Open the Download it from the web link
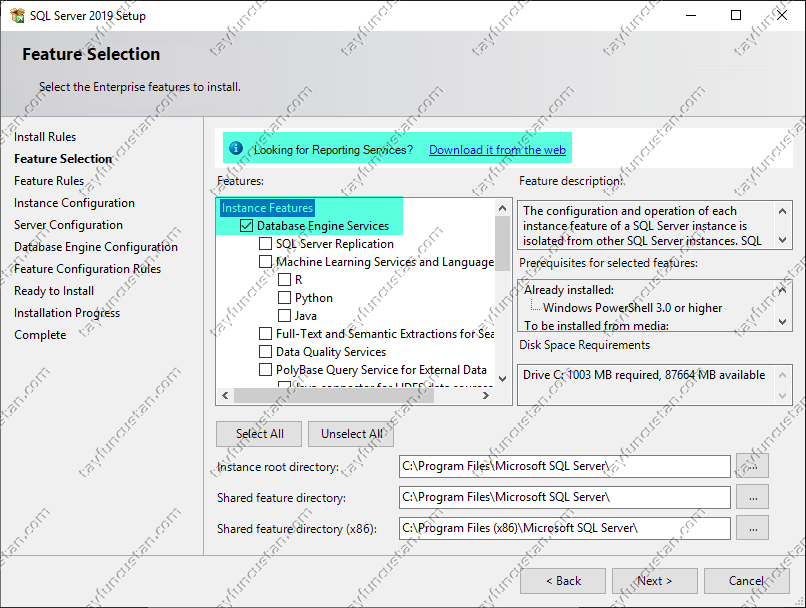Viewport: 806px width, 608px height. (497, 150)
